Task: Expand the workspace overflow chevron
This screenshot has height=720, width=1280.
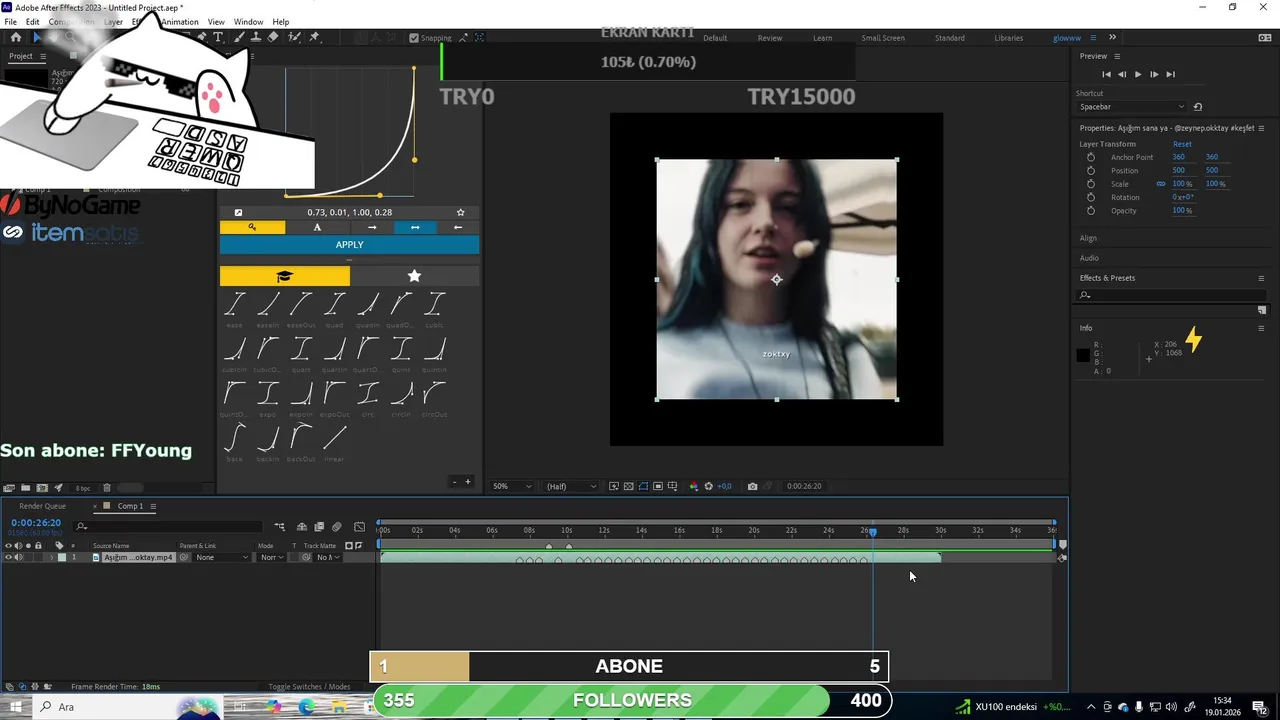Action: pos(1112,37)
